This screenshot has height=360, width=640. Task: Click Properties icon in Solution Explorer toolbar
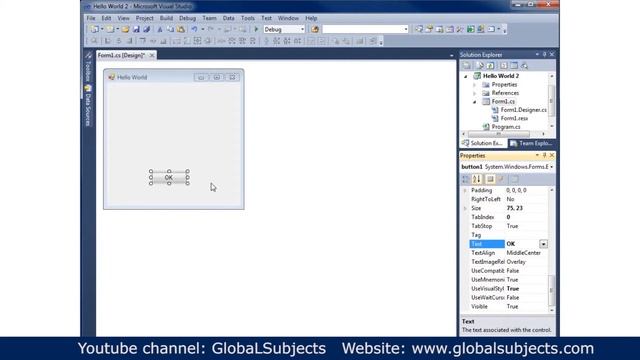[x=467, y=65]
